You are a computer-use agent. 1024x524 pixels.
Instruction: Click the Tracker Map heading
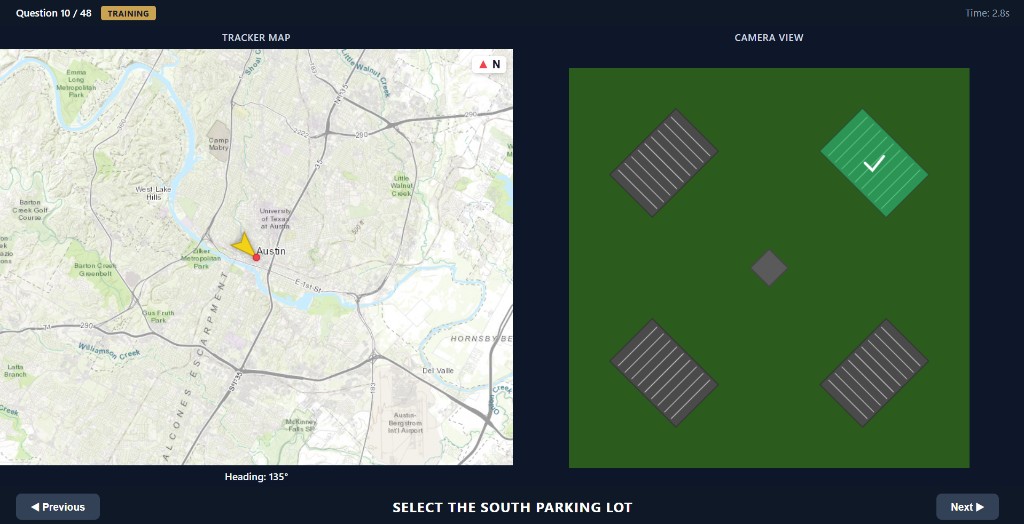(x=256, y=38)
